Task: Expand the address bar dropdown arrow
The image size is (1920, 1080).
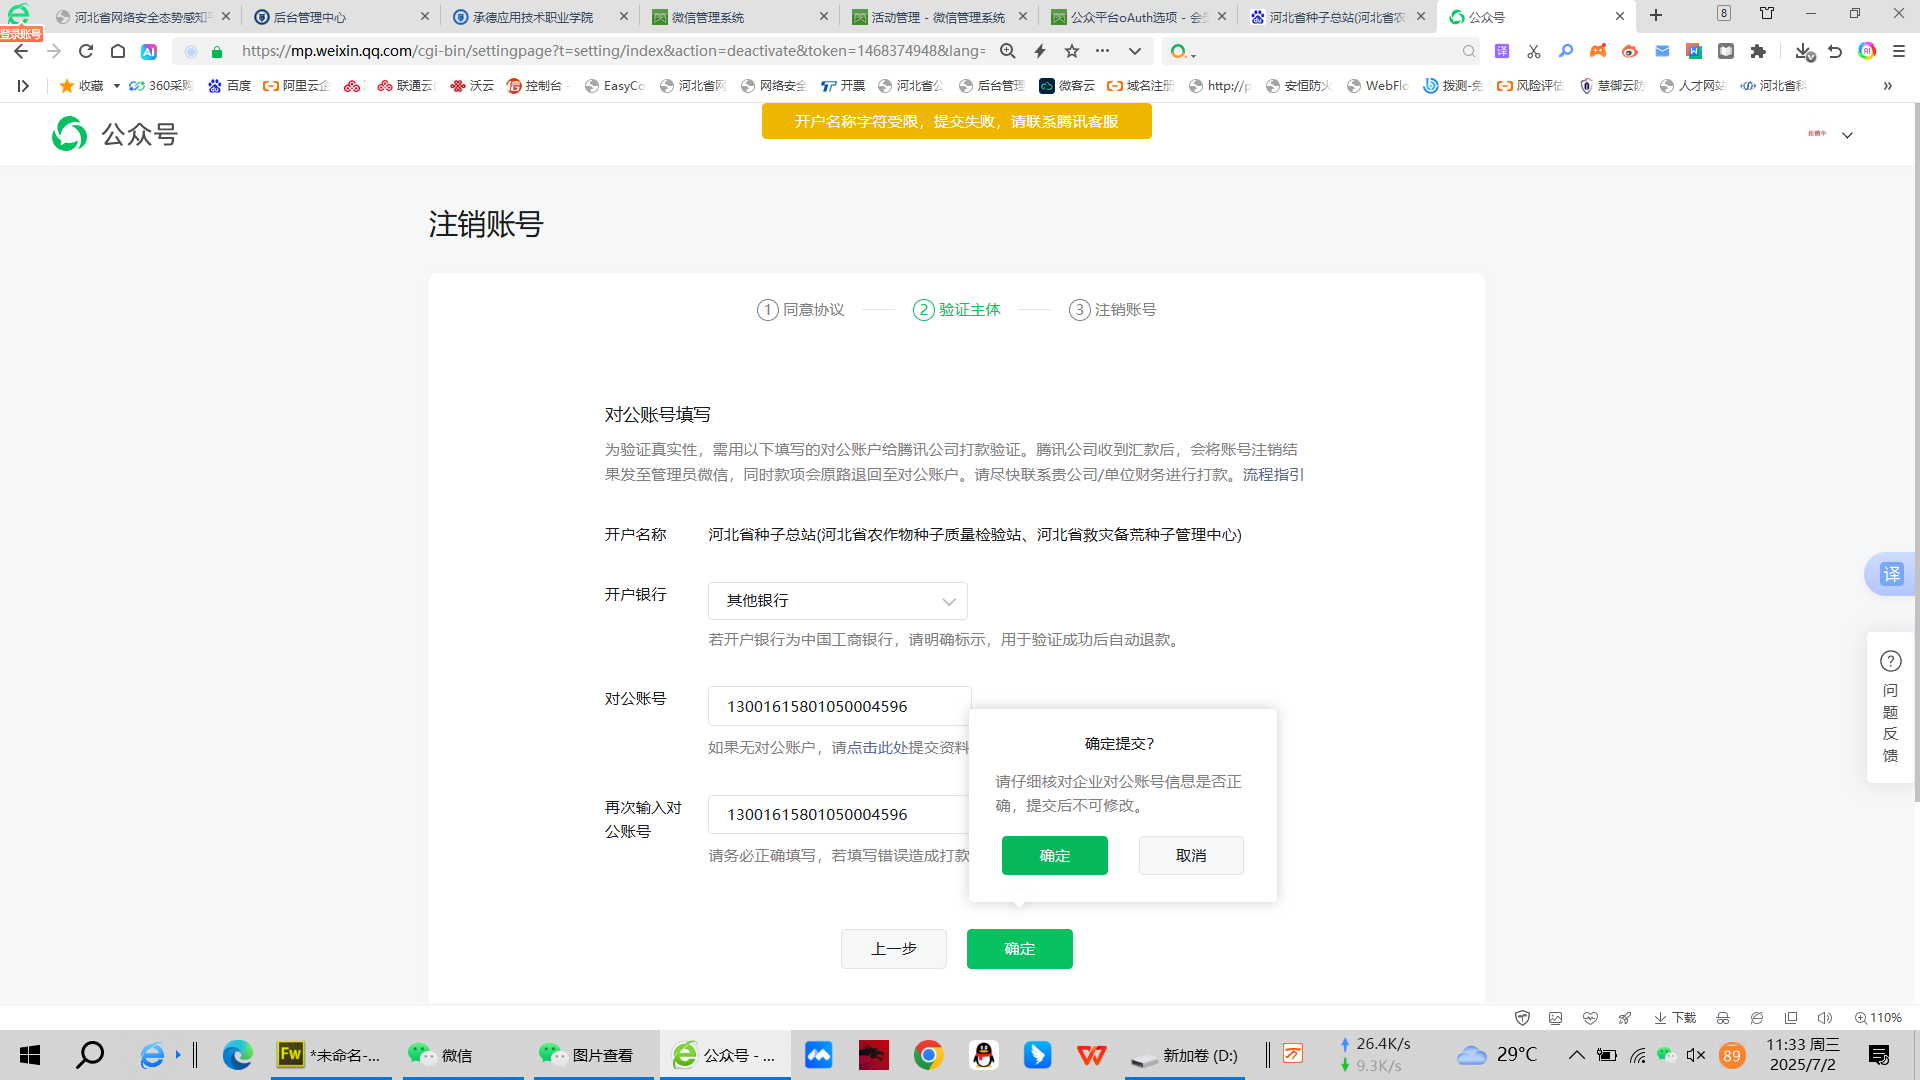Action: point(1134,51)
